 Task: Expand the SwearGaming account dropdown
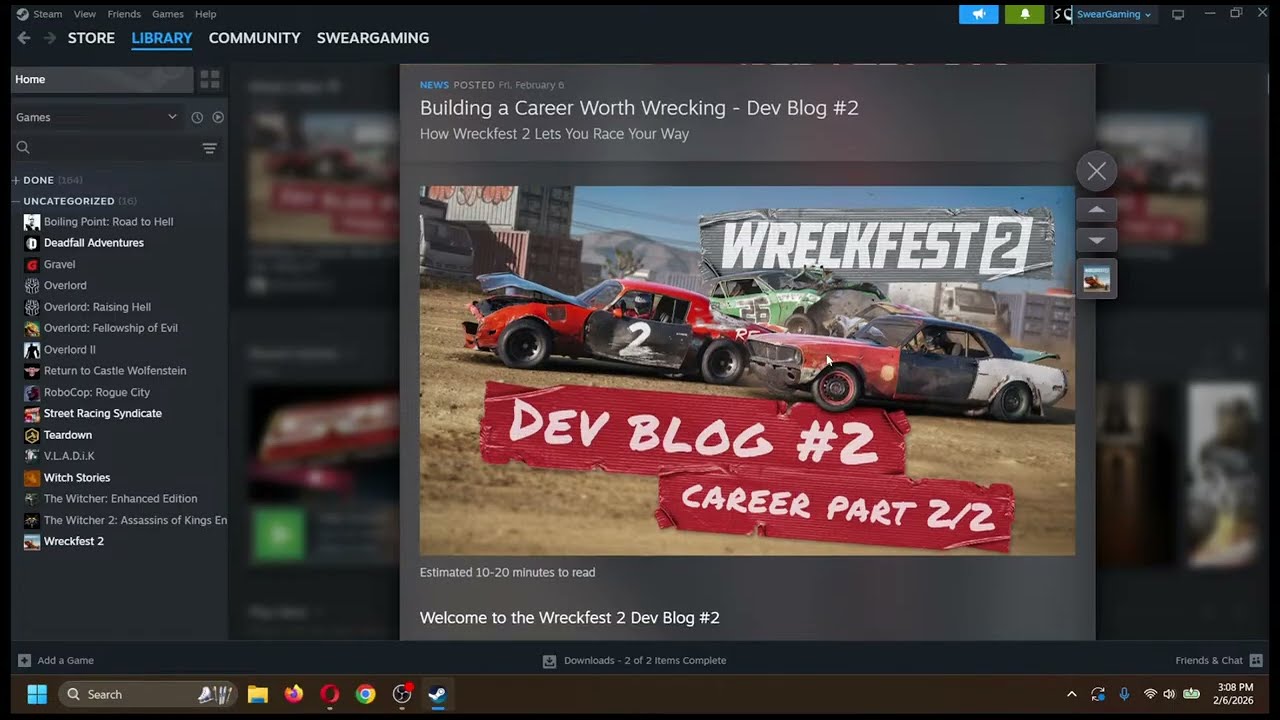pos(1113,14)
